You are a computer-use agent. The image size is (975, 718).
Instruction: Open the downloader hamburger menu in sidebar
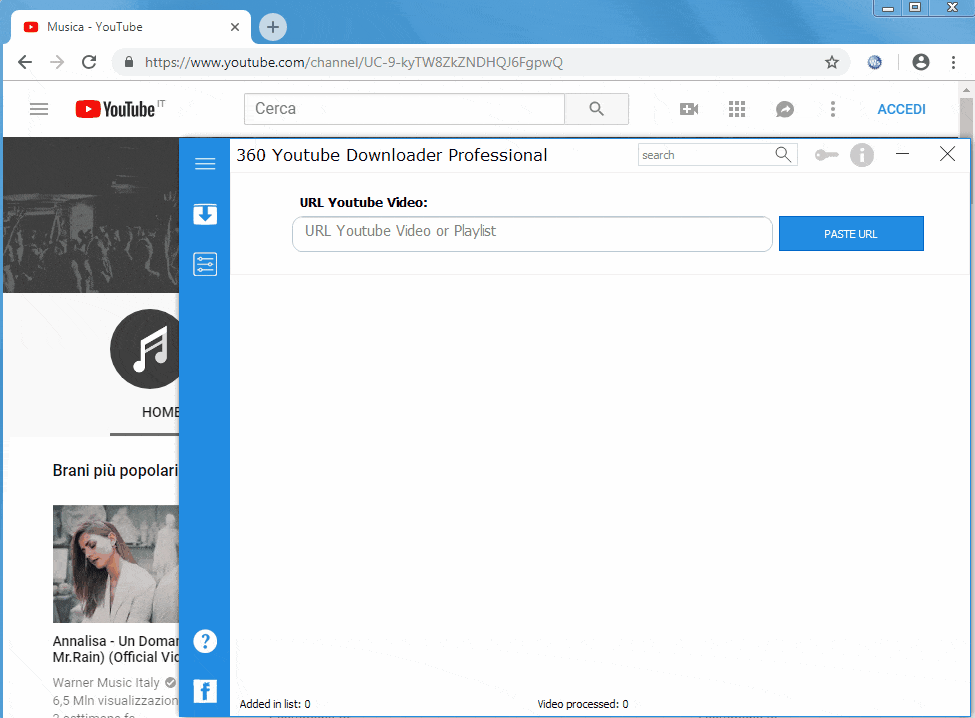coord(205,163)
